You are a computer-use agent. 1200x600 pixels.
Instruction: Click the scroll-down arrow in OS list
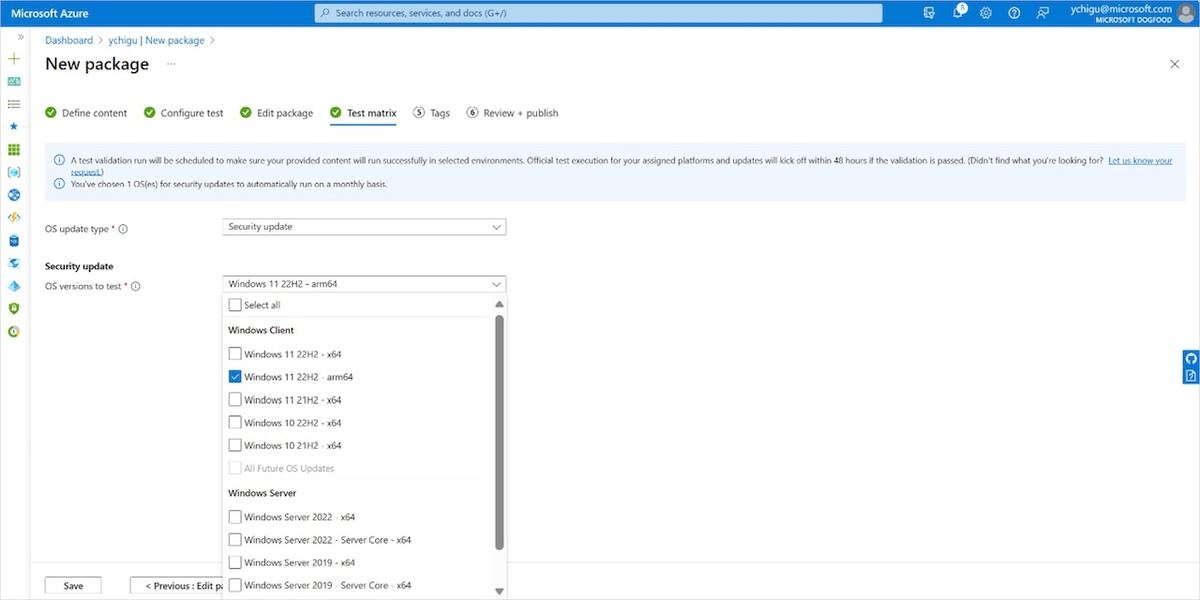pyautogui.click(x=500, y=591)
